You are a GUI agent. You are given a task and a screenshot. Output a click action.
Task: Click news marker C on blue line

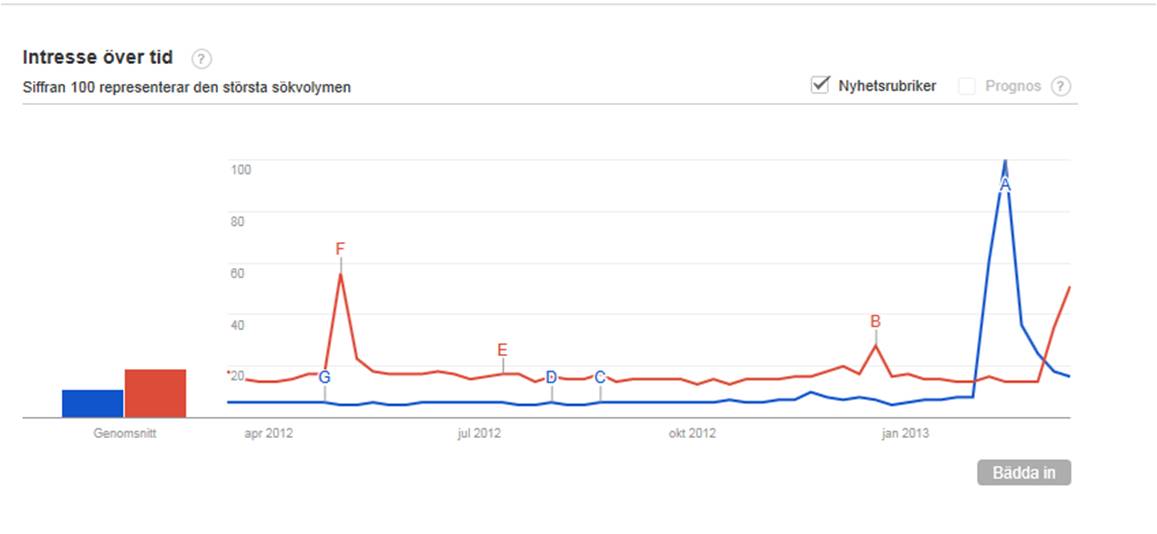point(600,377)
